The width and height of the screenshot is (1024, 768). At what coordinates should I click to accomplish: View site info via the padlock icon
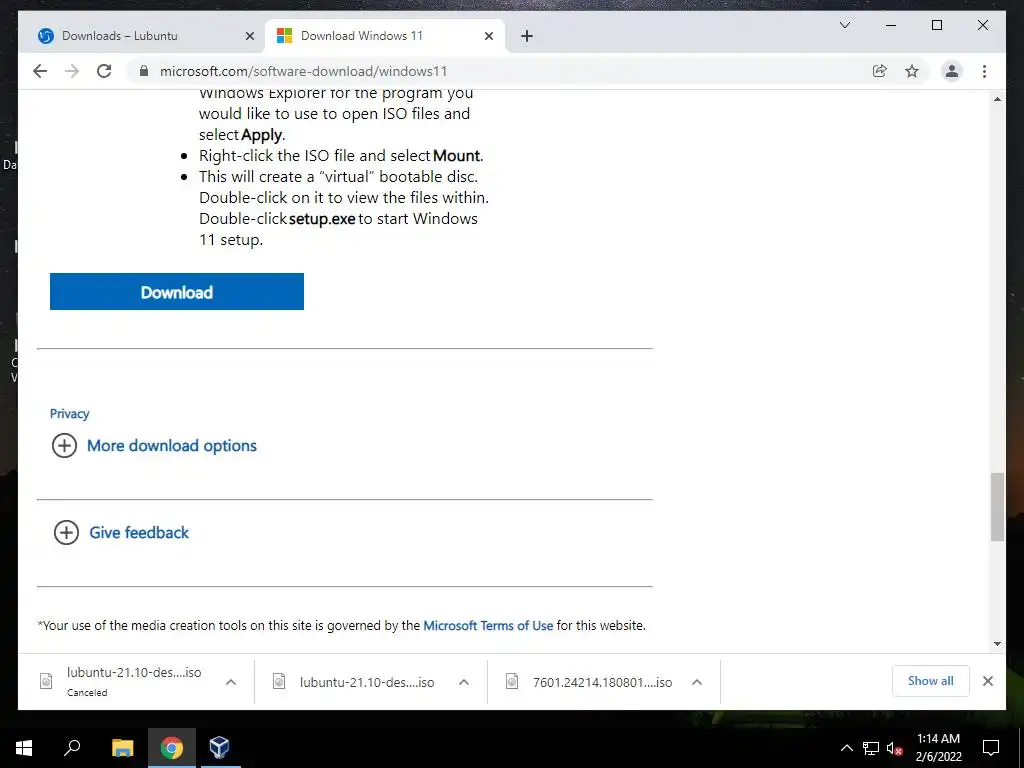click(x=144, y=71)
